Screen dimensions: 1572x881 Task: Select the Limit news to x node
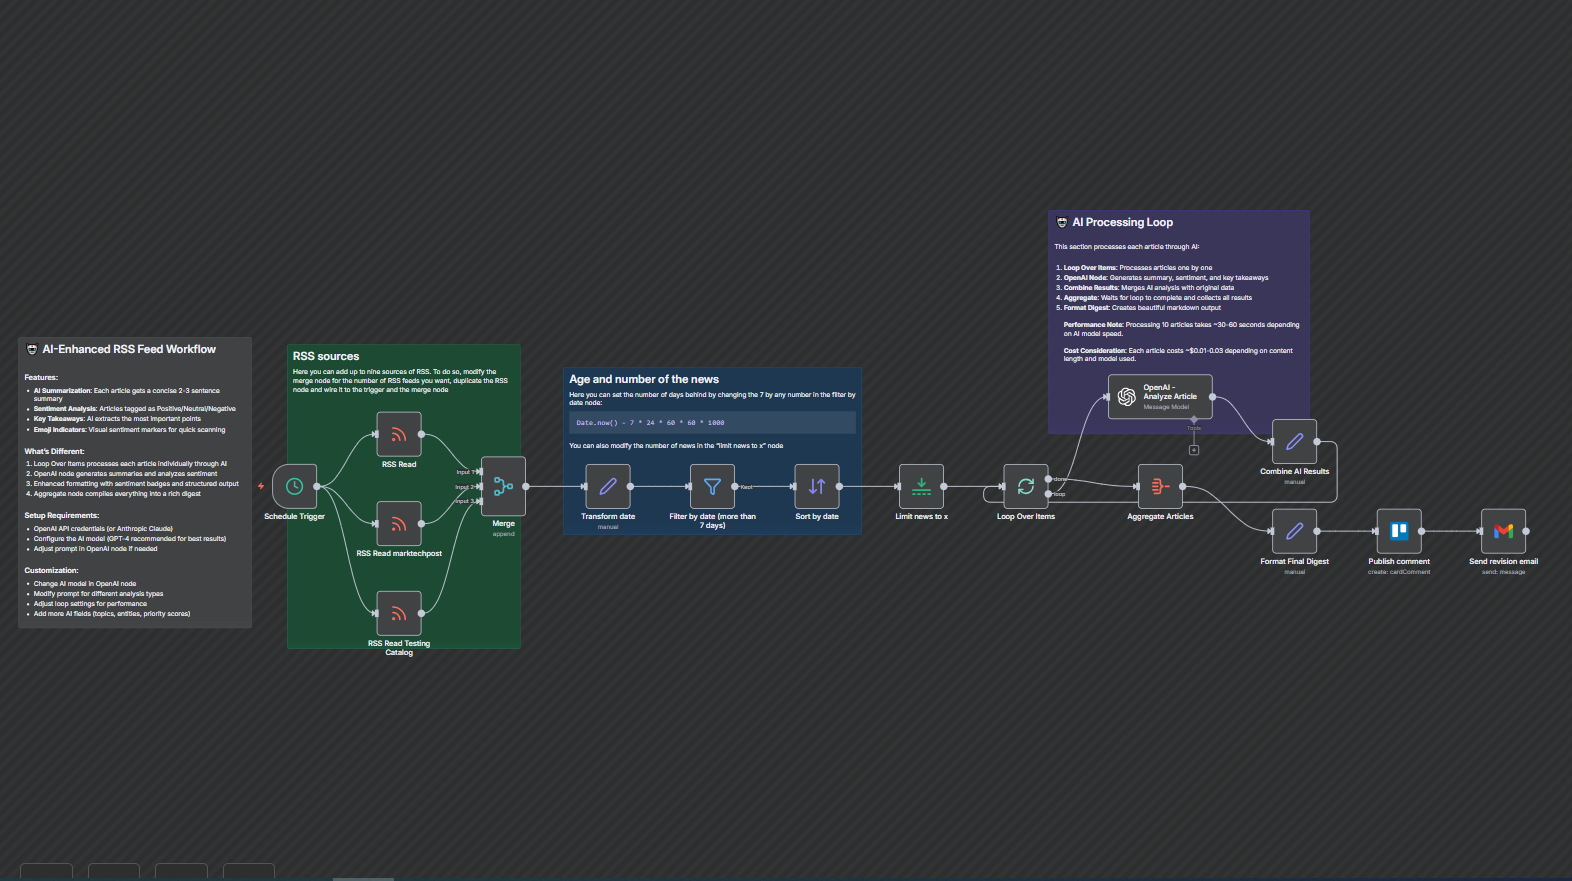[x=921, y=487]
